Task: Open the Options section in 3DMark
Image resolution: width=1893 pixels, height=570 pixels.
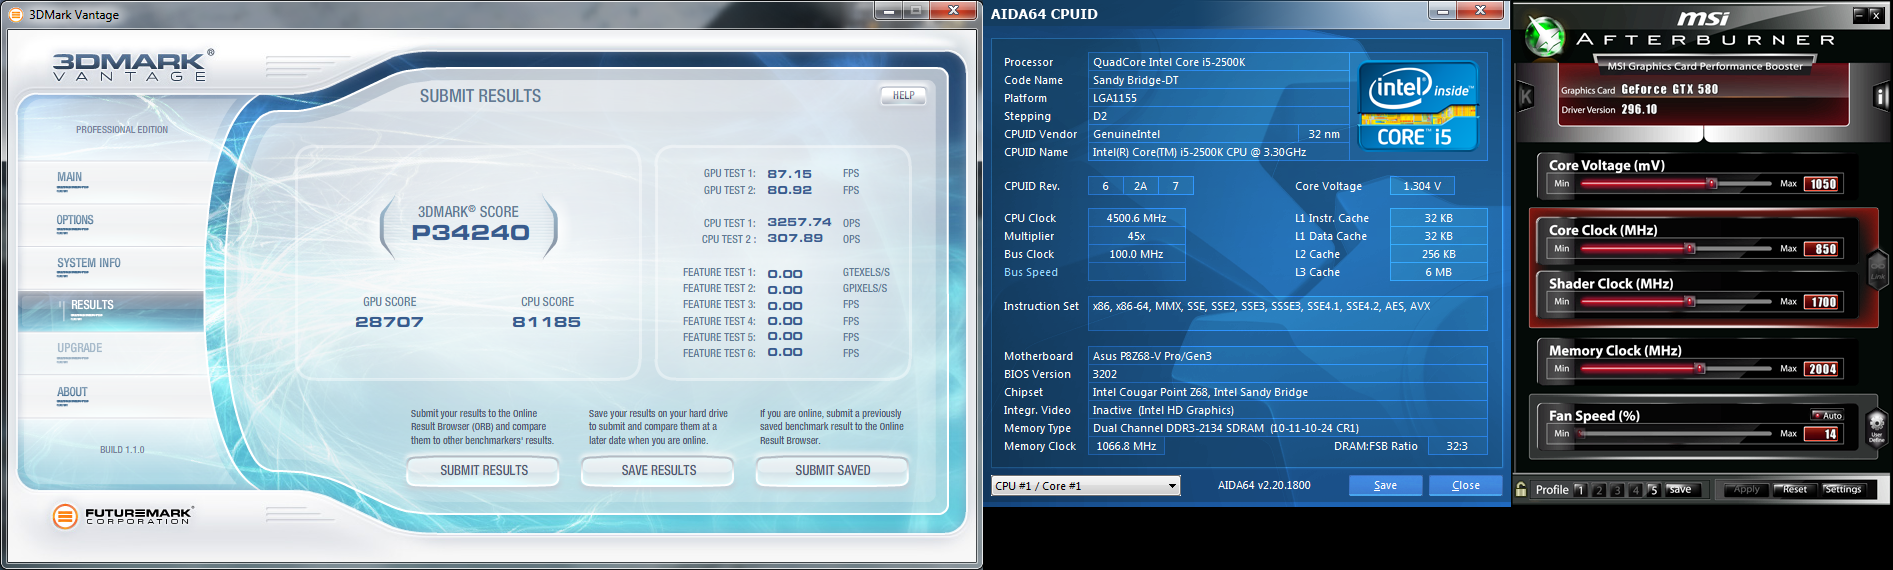Action: point(75,220)
